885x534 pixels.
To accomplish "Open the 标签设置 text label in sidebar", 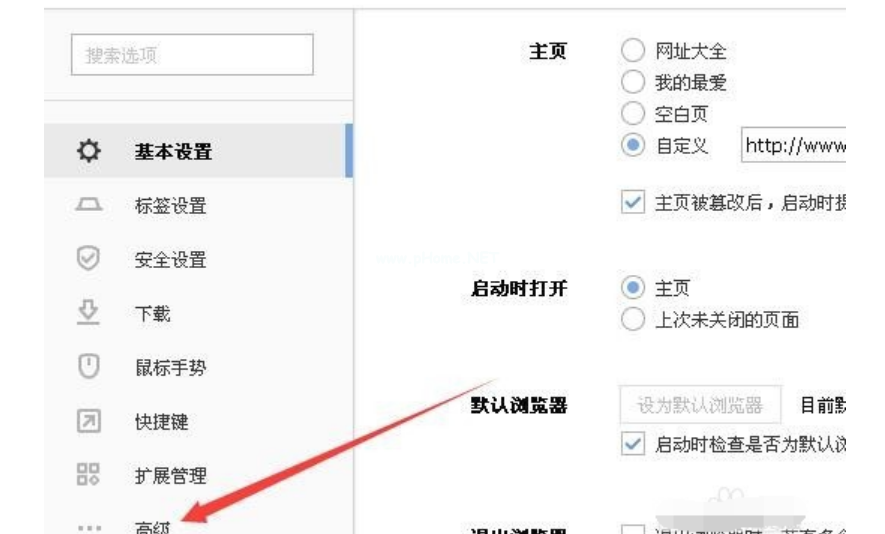I will [170, 206].
